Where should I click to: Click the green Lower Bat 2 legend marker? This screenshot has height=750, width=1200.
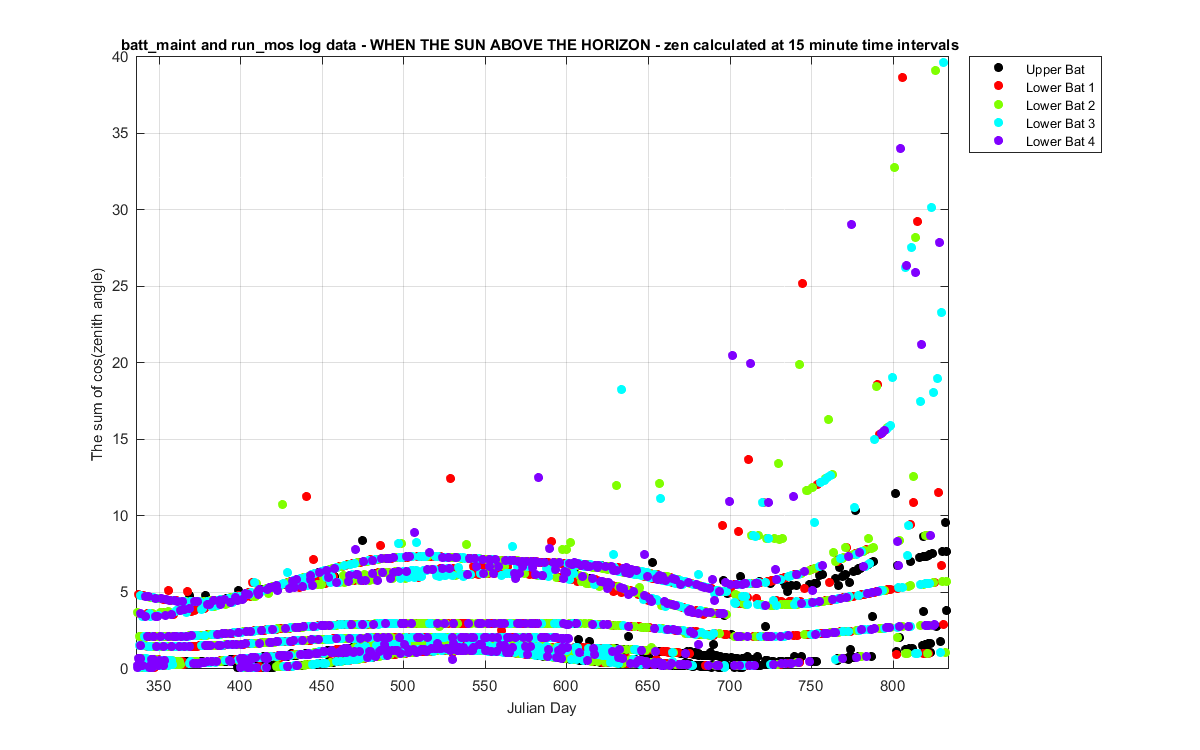[996, 105]
